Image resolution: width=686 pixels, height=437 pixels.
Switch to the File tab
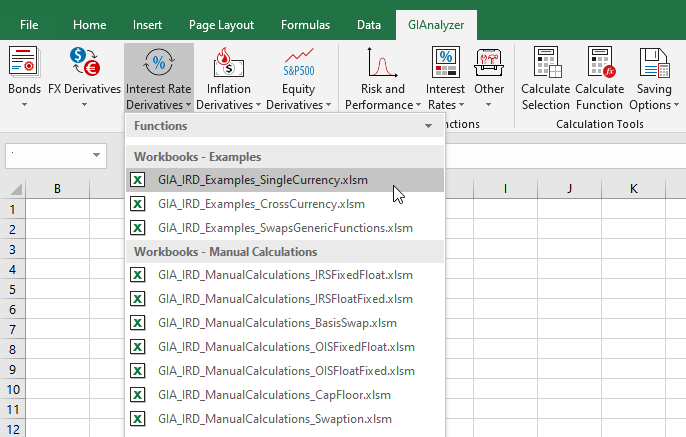point(29,25)
